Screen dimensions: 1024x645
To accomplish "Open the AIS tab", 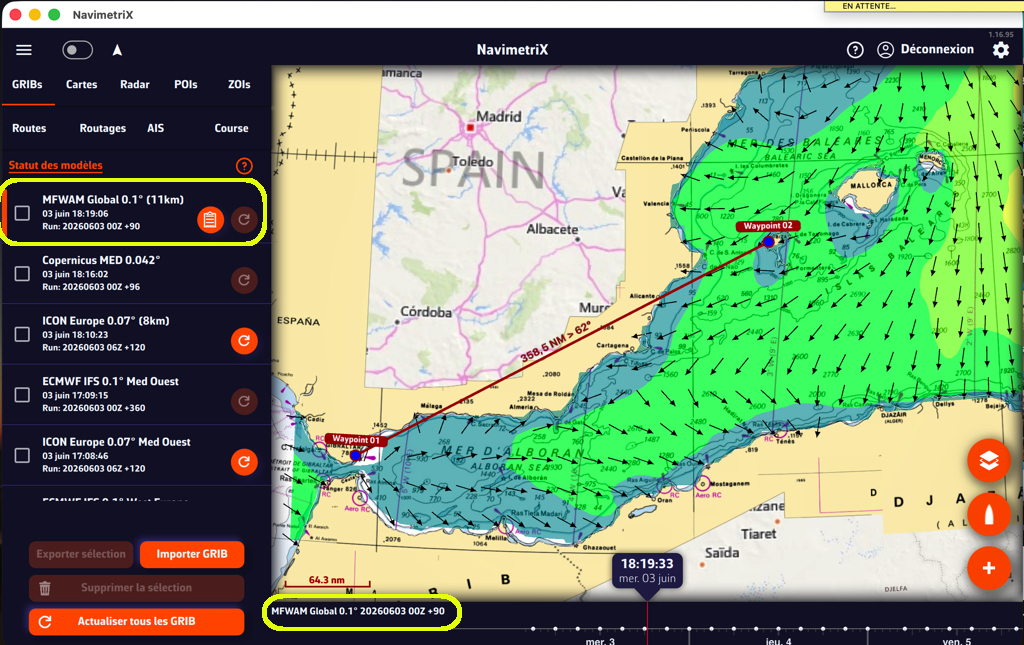I will (x=155, y=128).
